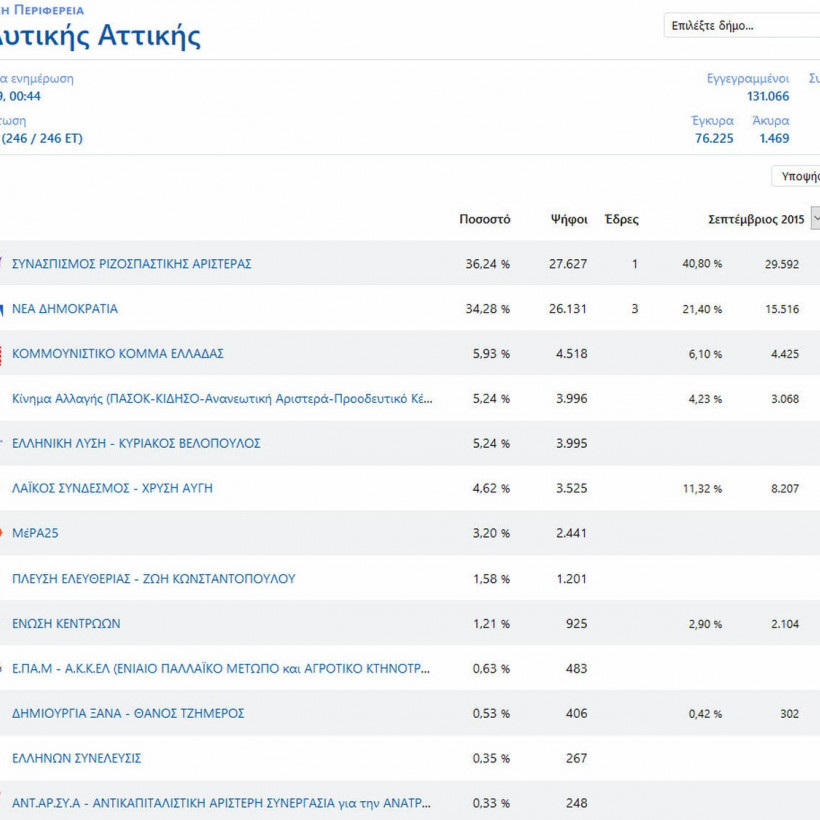Screen dimensions: 820x820
Task: Click the "1.201" votes cell
Action: click(571, 579)
